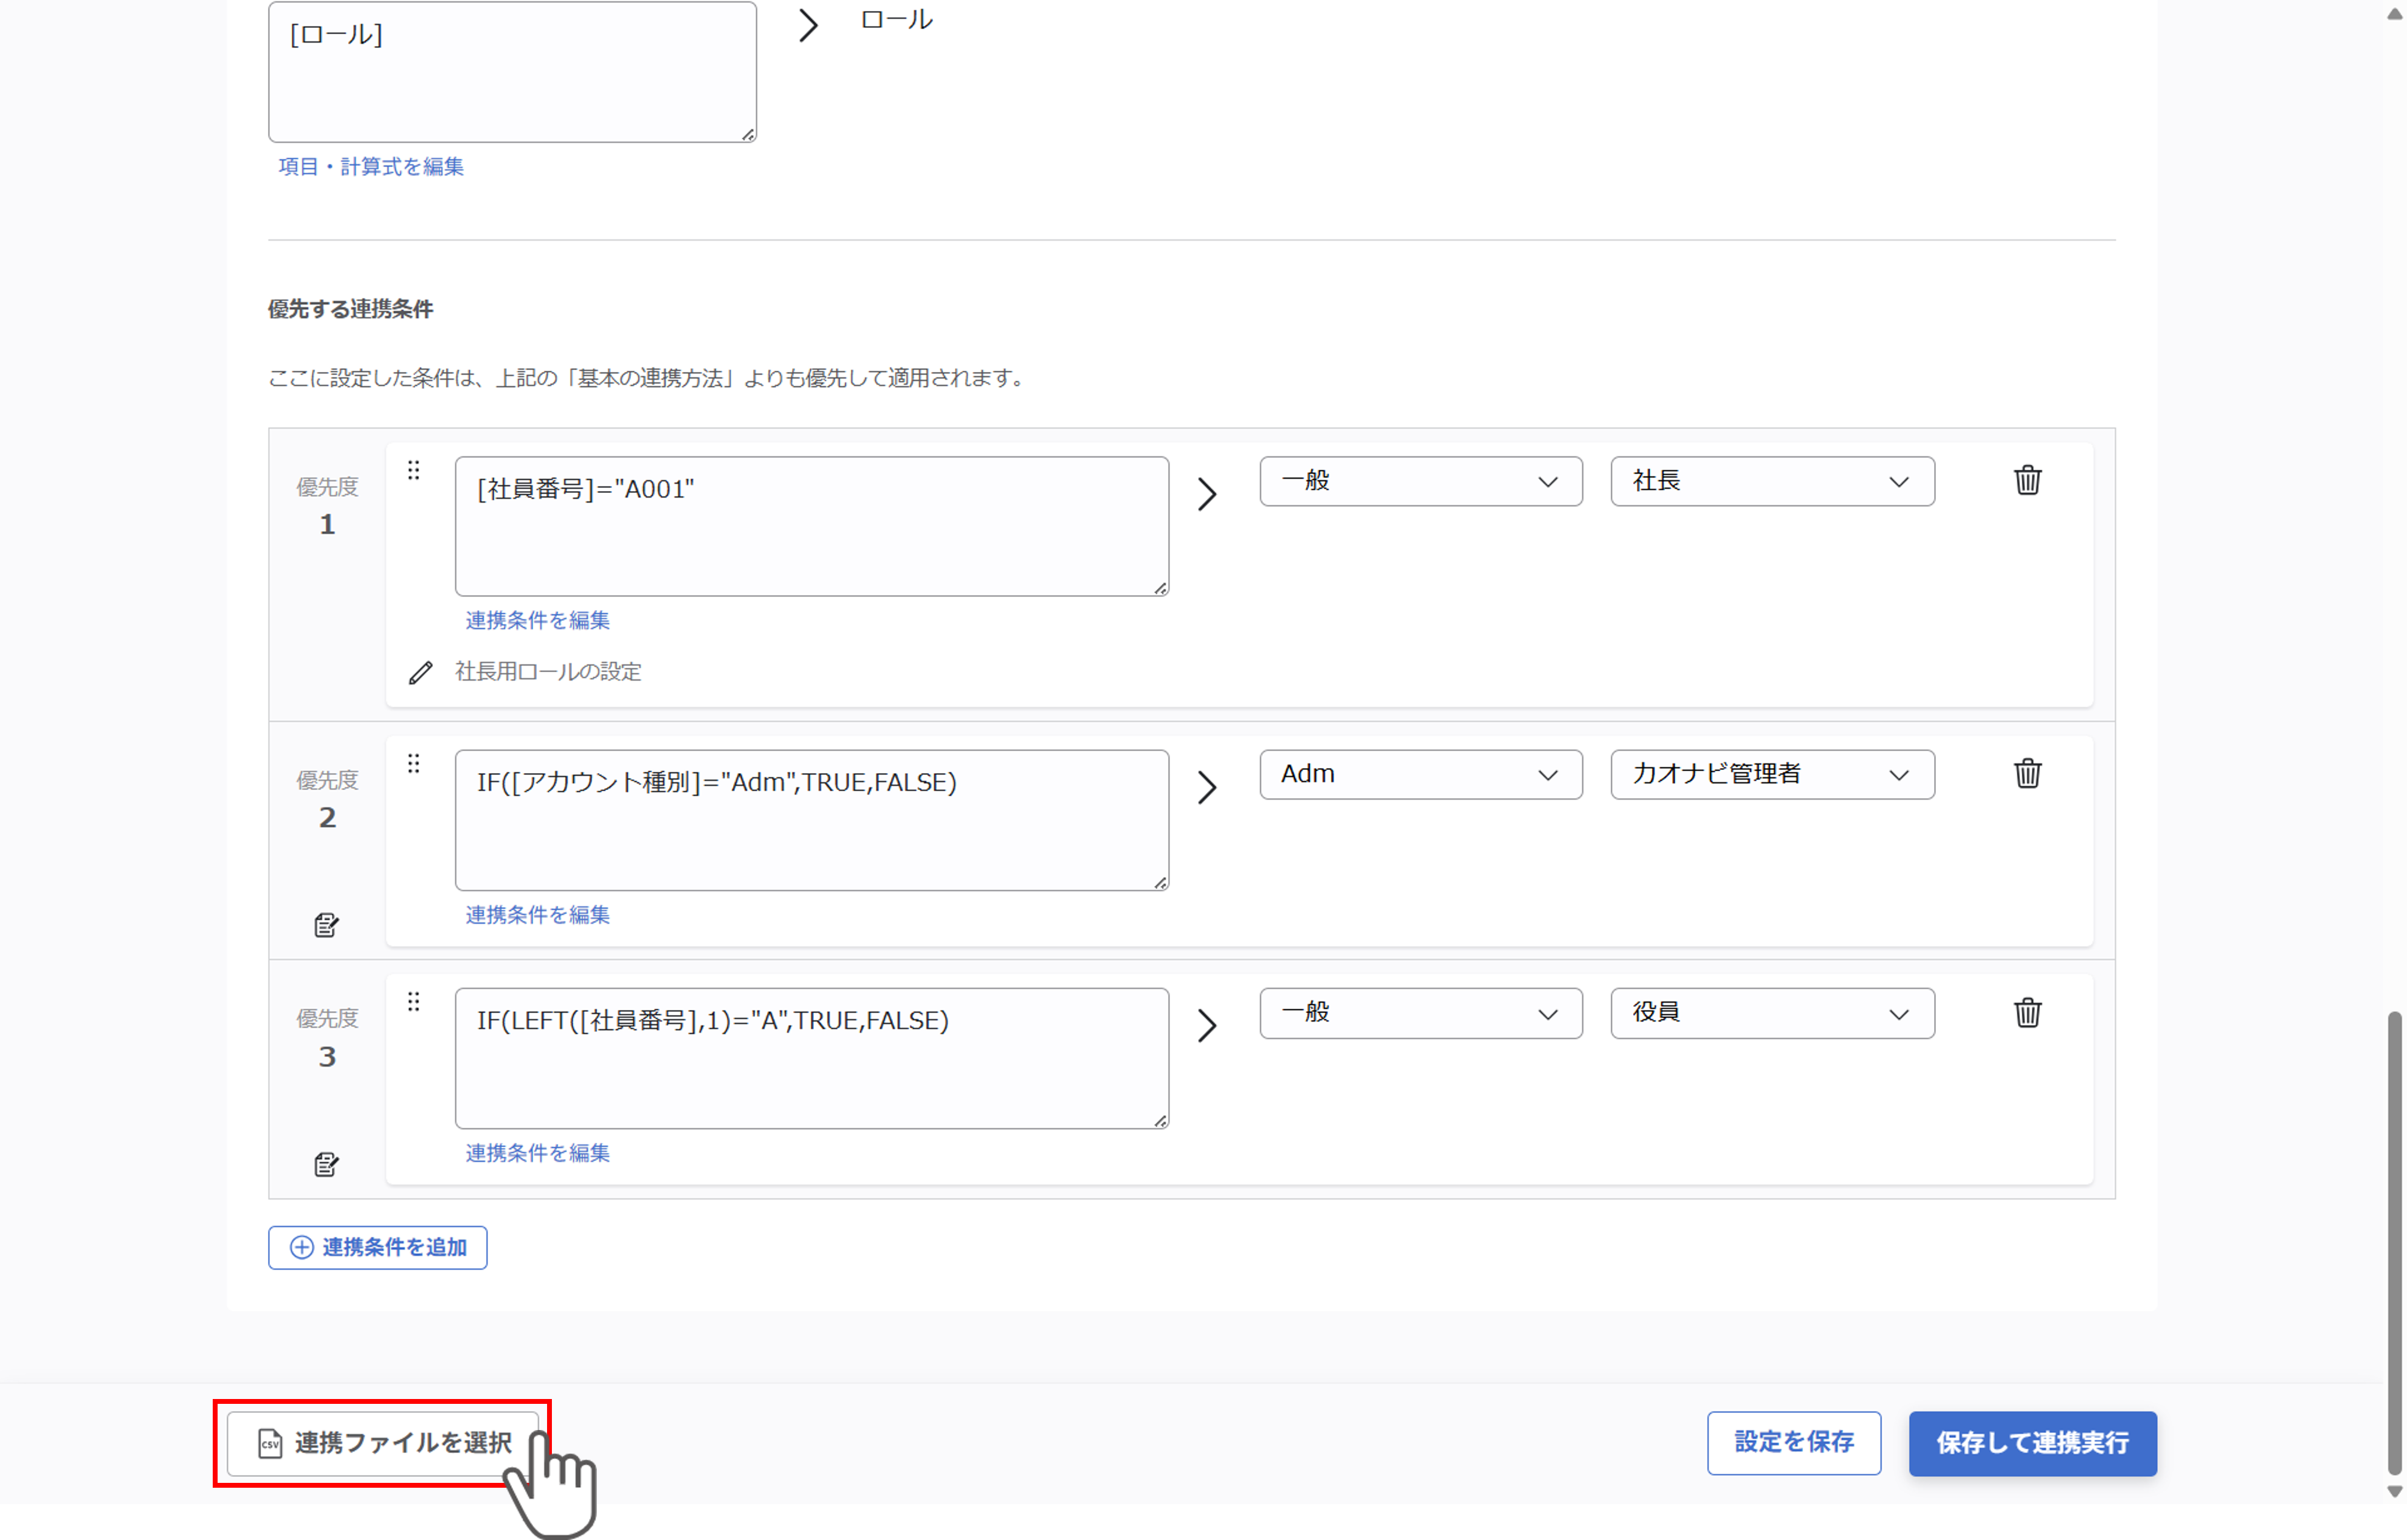Delete the priority 3 condition with trash icon
This screenshot has height=1540, width=2407.
pos(2027,1012)
